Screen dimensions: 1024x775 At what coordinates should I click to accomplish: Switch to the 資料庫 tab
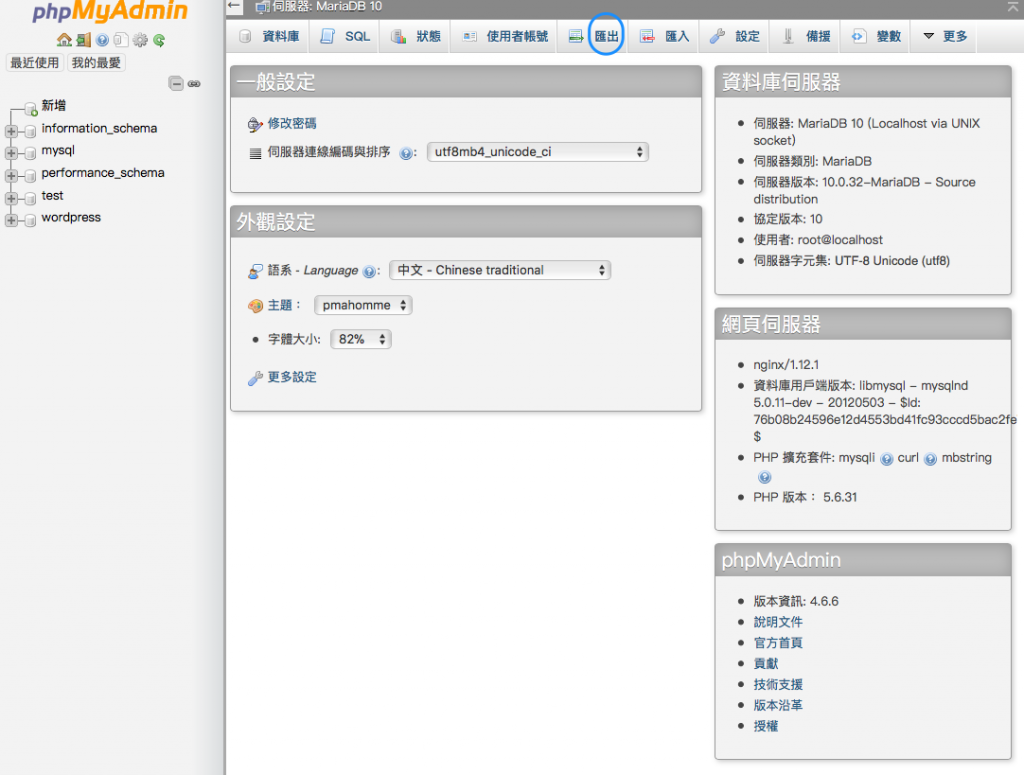pyautogui.click(x=268, y=36)
